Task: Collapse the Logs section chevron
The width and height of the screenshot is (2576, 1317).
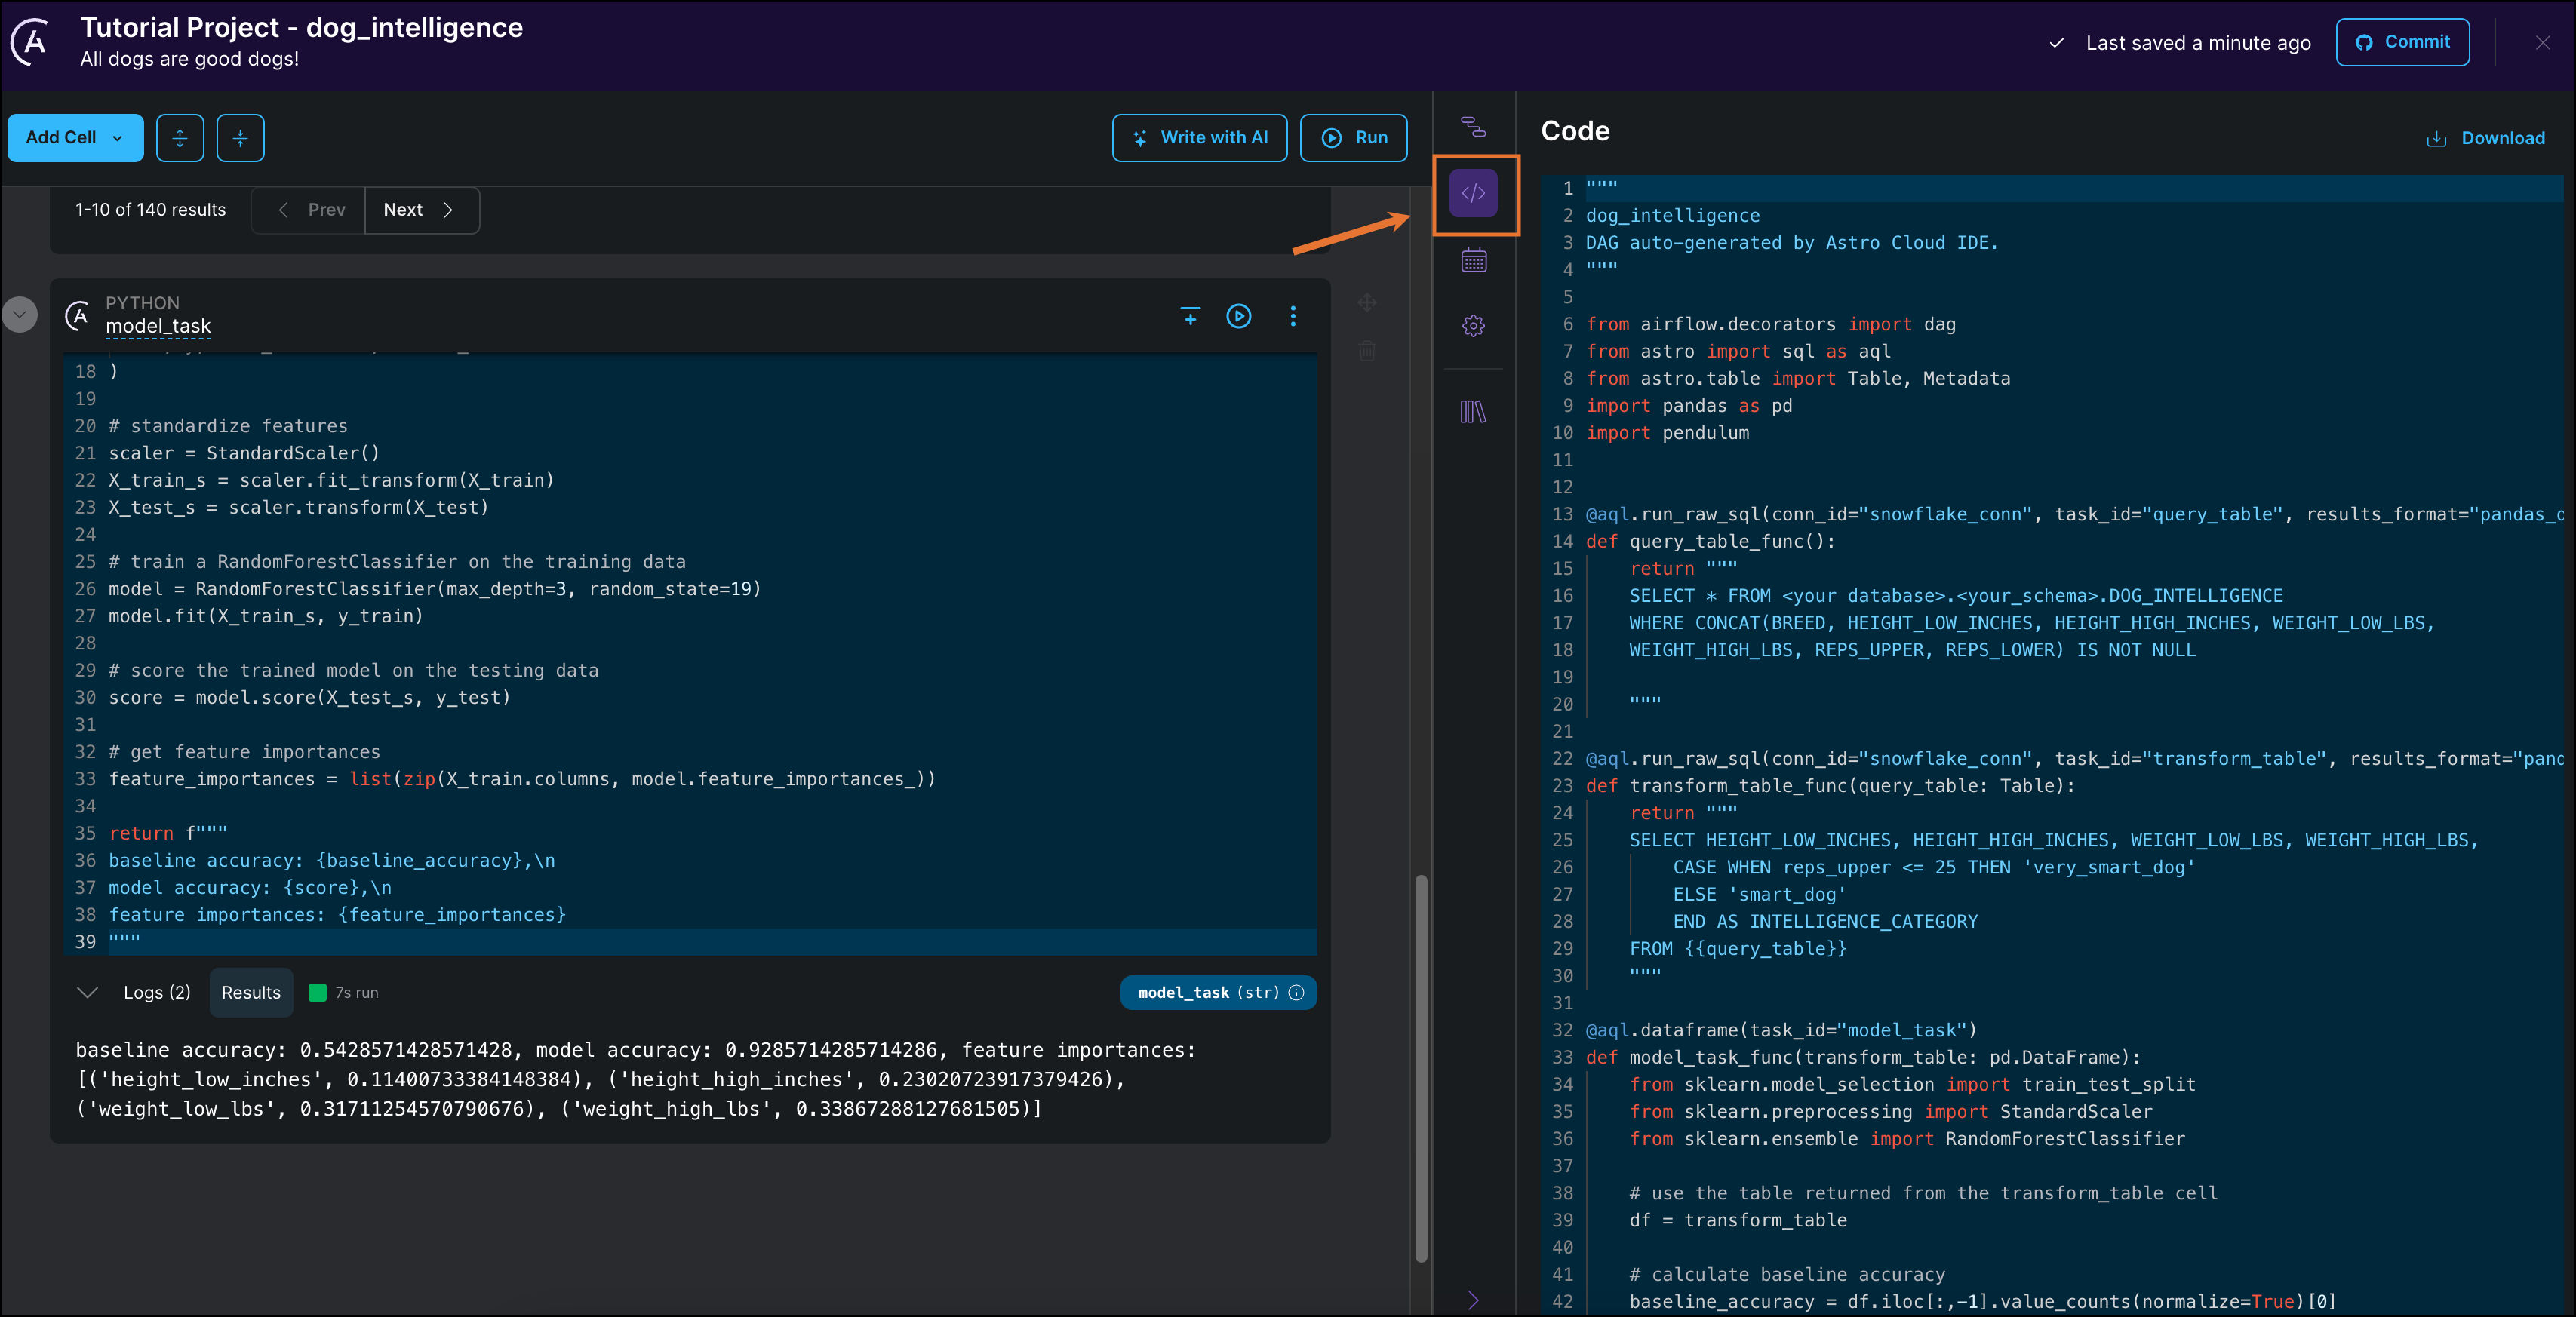Action: [87, 992]
